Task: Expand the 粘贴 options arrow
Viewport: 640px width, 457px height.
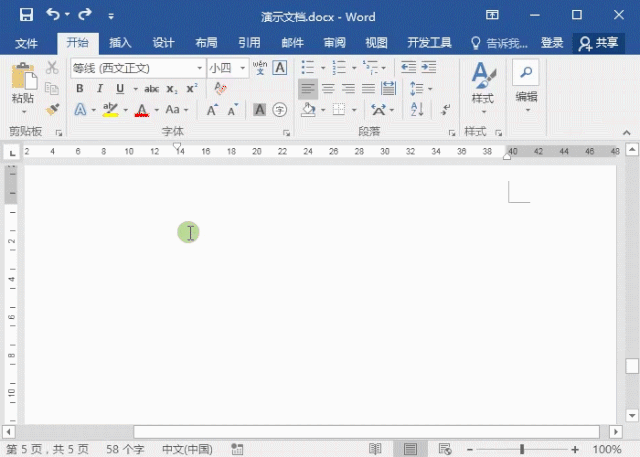Action: click(24, 111)
